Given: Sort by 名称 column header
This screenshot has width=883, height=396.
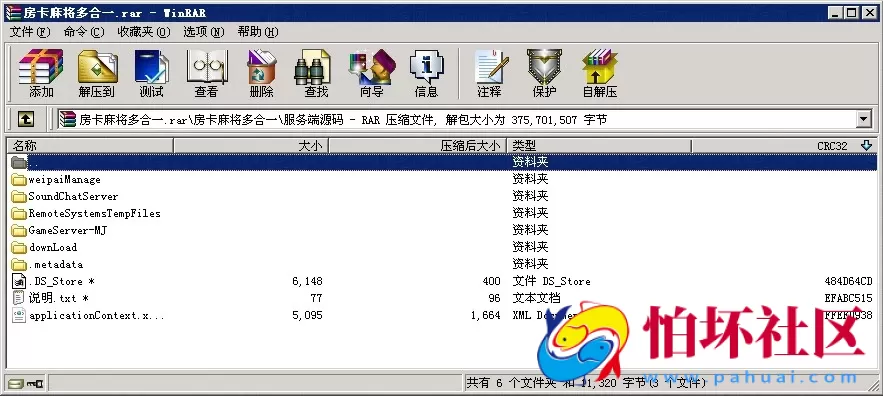Looking at the screenshot, I should coord(89,145).
